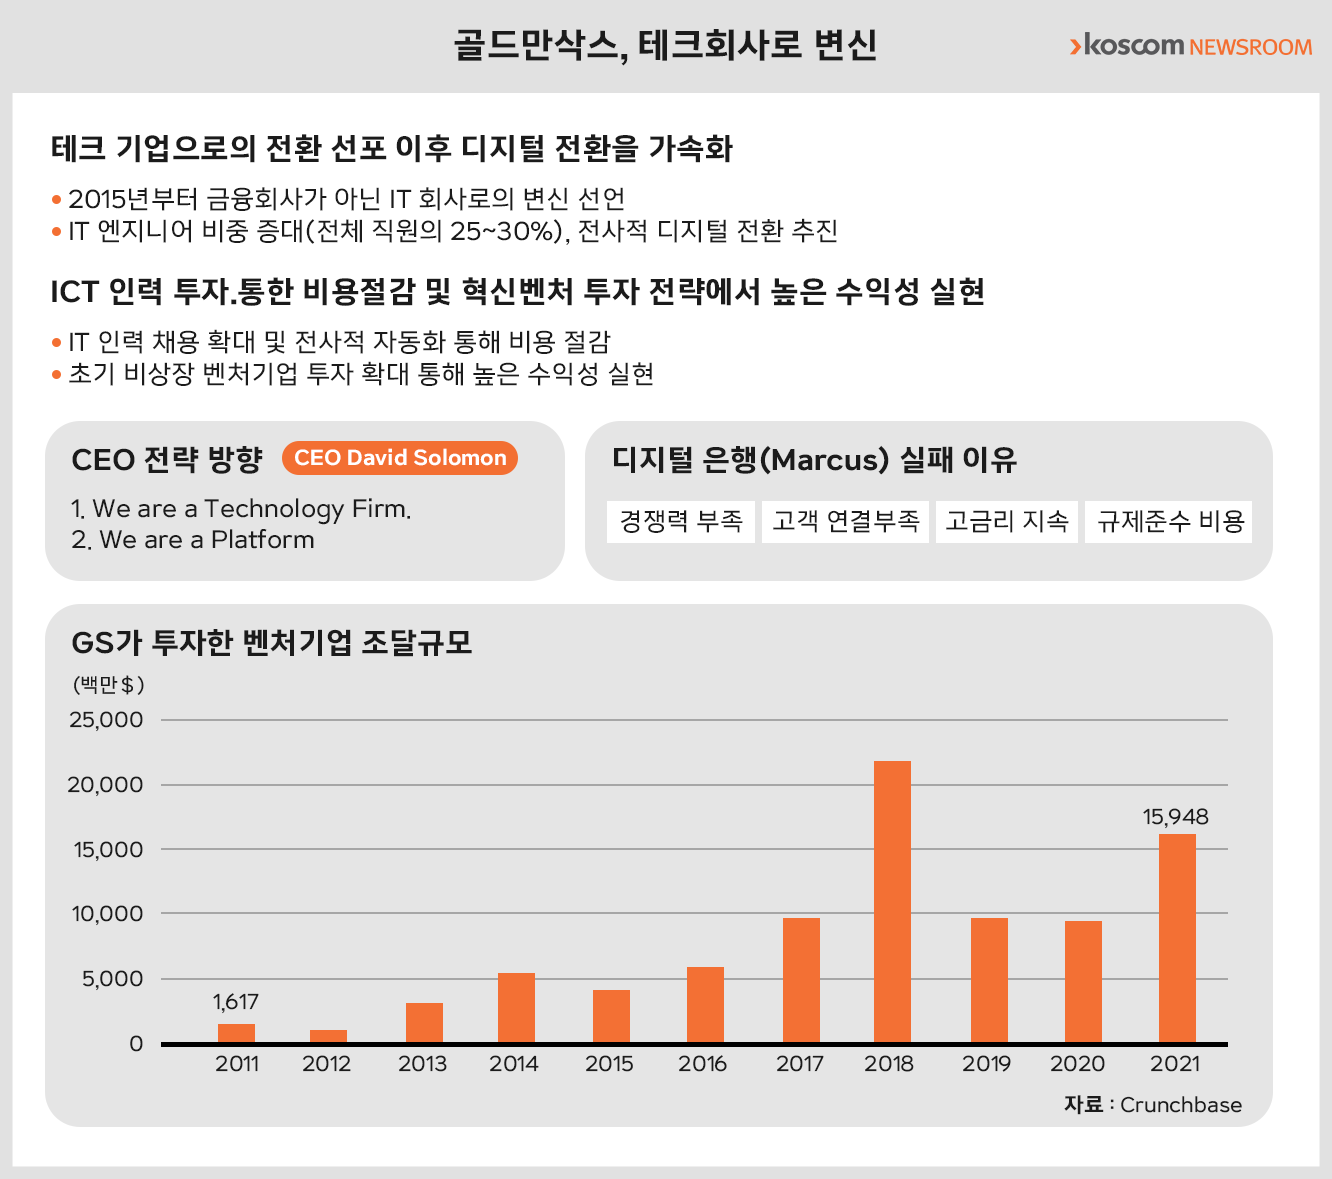1332x1179 pixels.
Task: Click the chart title GS가 투자한 벤처기업 조달규모
Action: [x=272, y=642]
